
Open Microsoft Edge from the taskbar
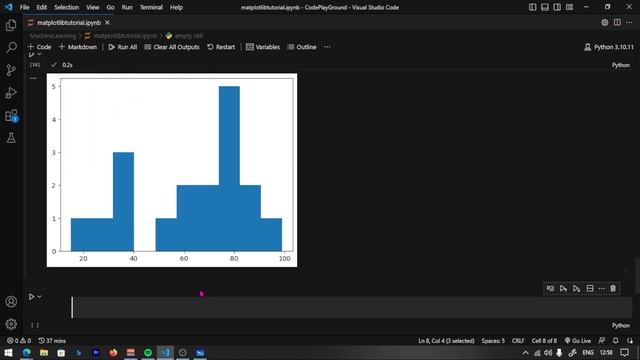[27, 353]
